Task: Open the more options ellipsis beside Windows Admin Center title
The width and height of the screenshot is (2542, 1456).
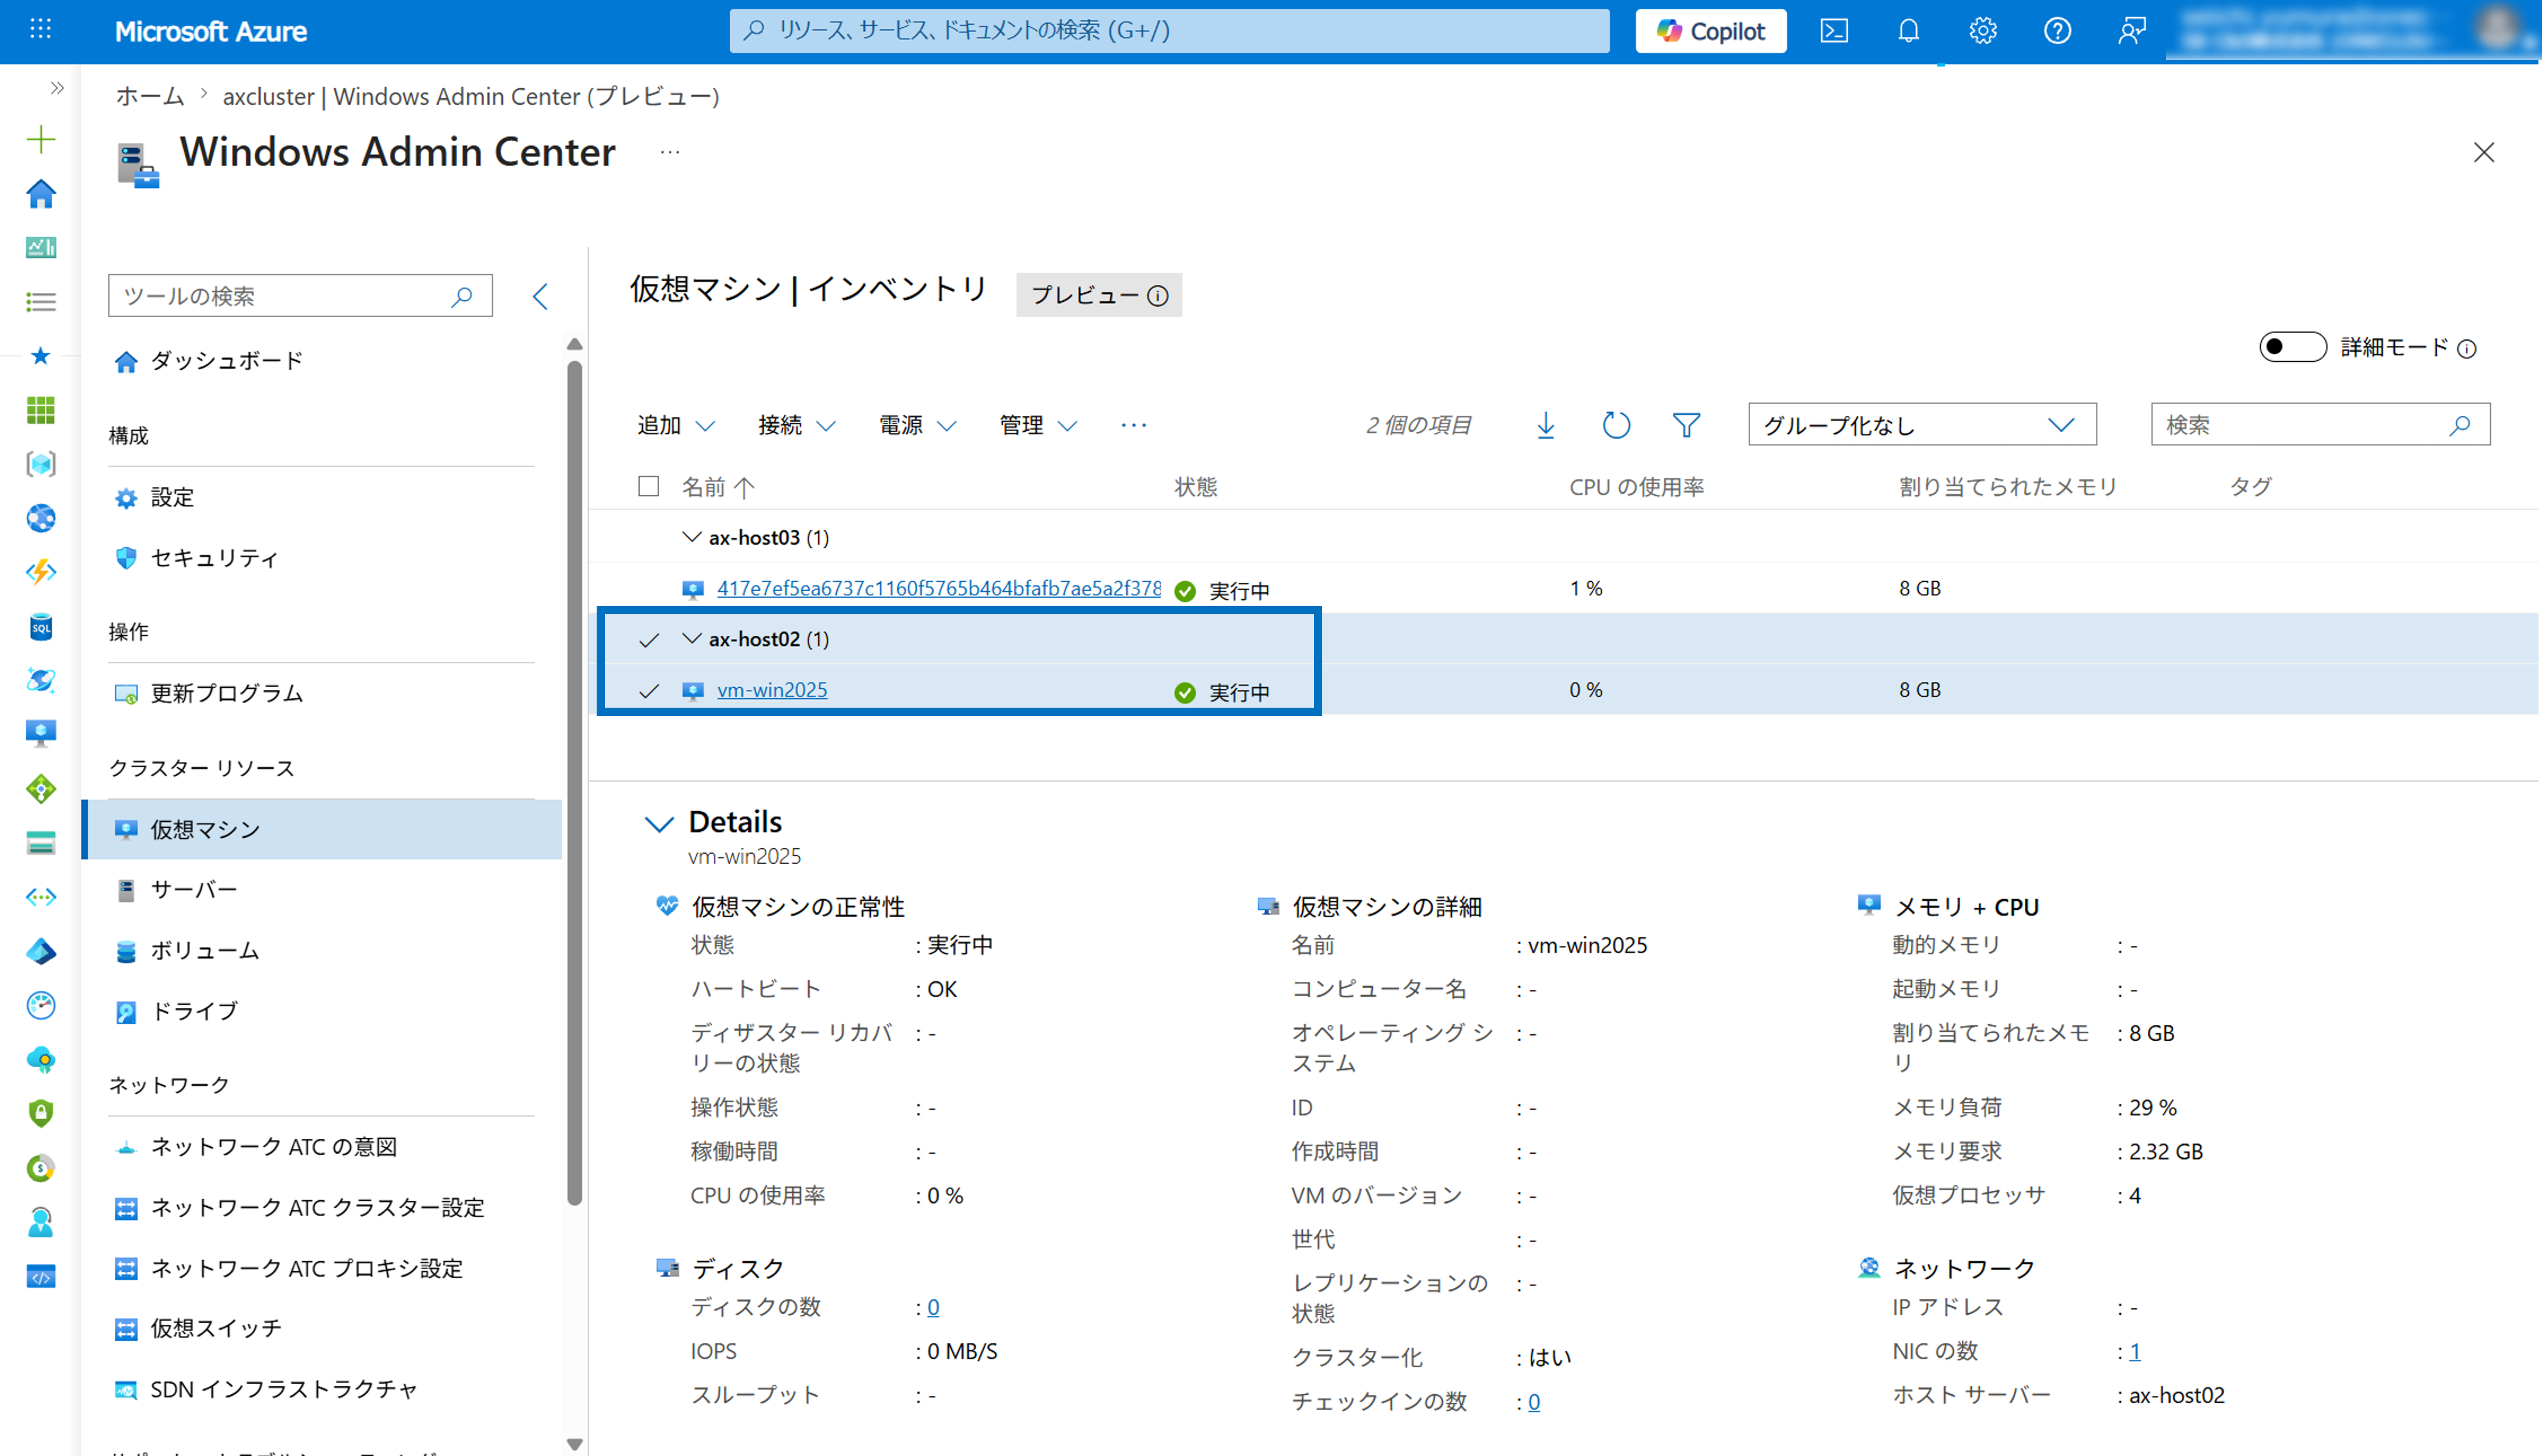Action: pos(670,152)
